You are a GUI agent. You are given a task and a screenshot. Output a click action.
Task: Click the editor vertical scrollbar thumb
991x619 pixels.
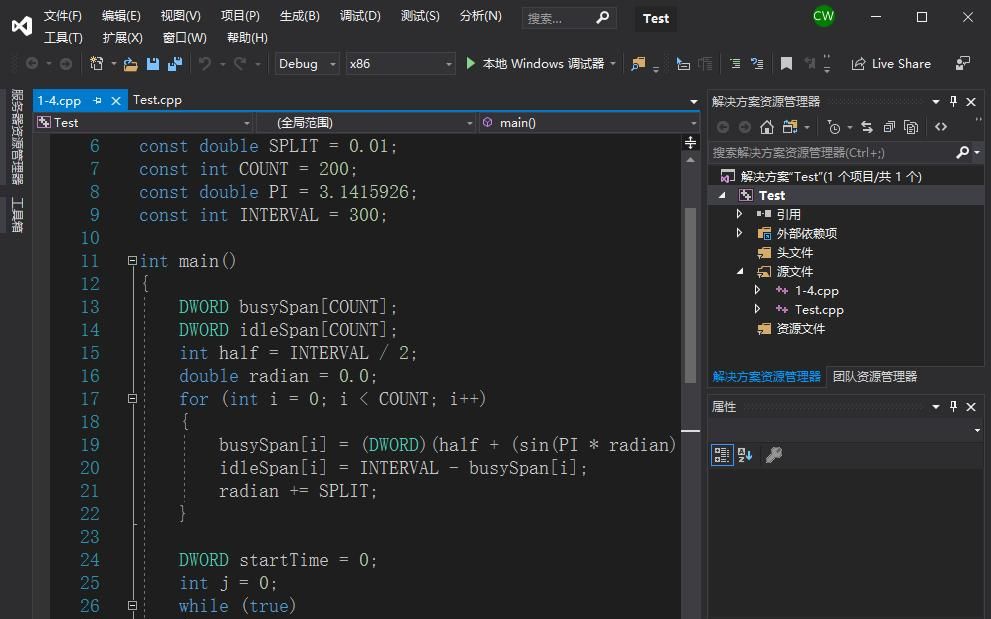690,295
